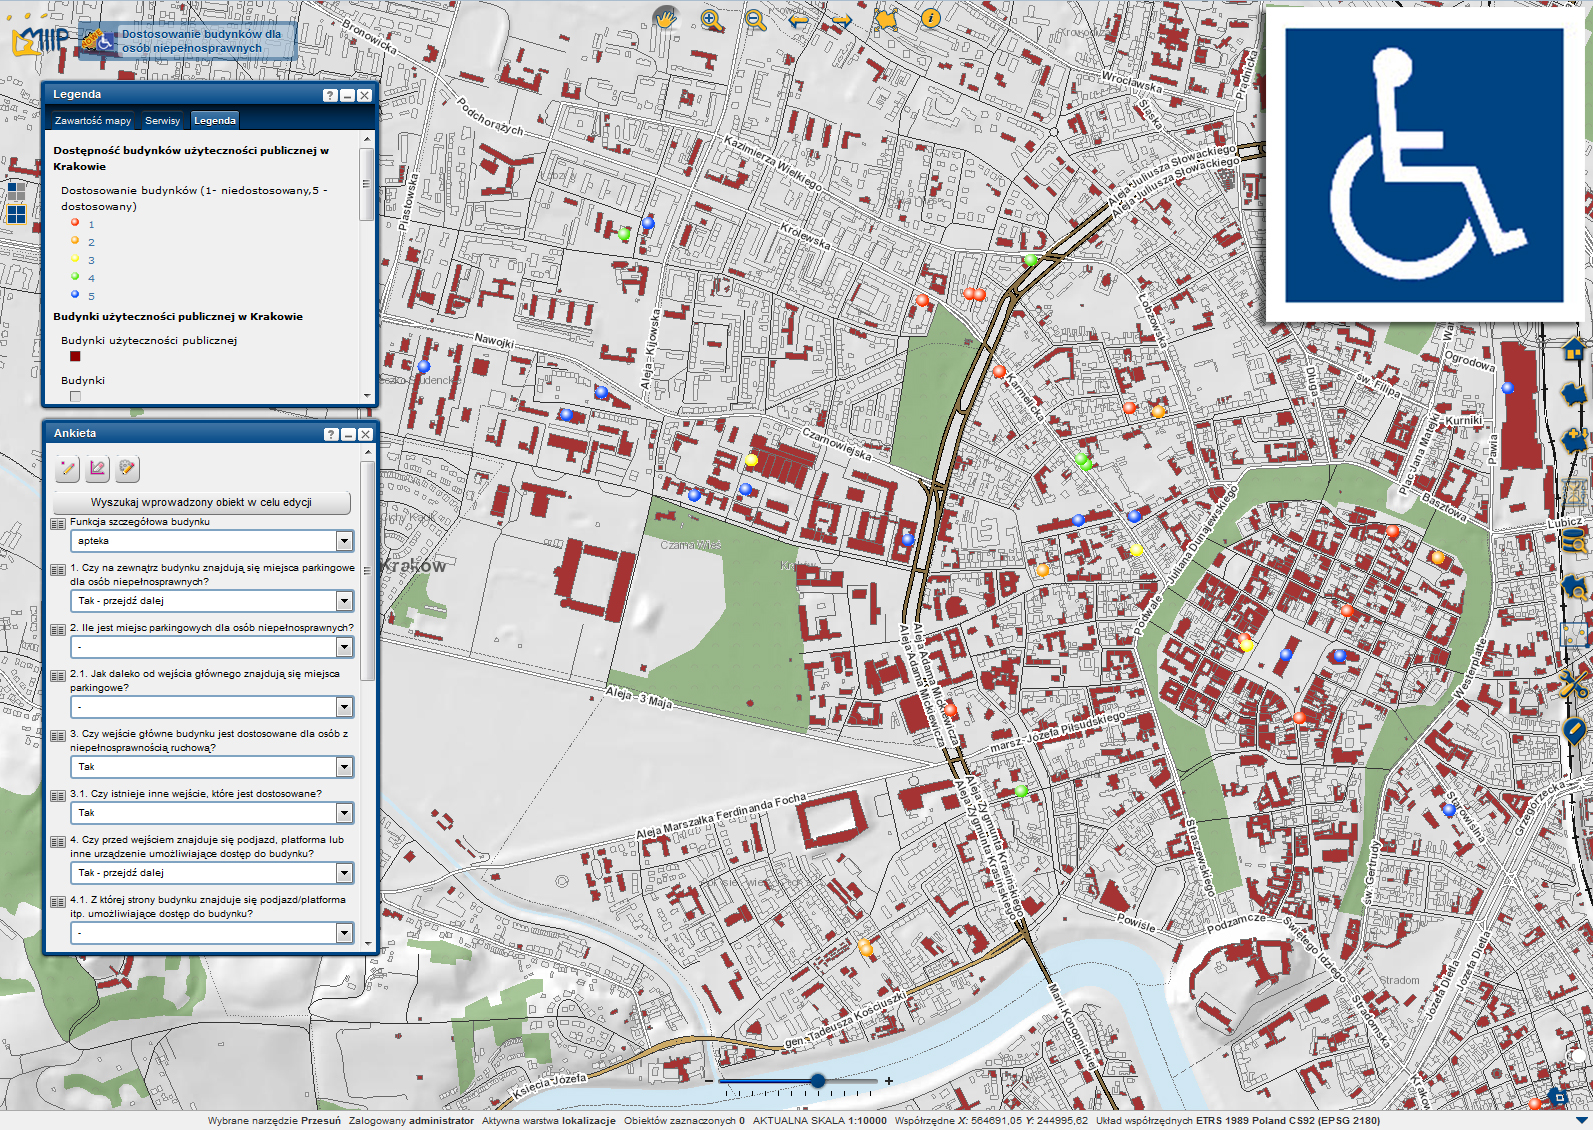The height and width of the screenshot is (1130, 1593).
Task: Open the map search magnifier icon
Action: 1574,587
